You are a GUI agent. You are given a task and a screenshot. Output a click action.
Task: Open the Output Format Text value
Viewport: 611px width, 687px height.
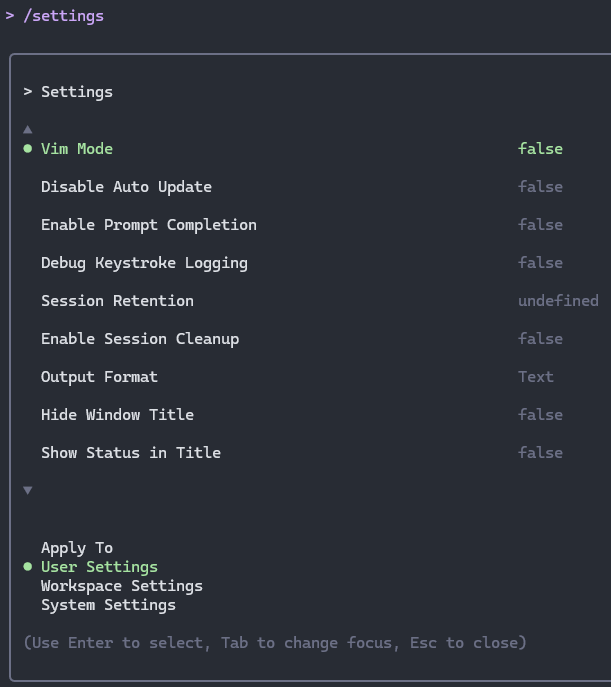(x=535, y=377)
